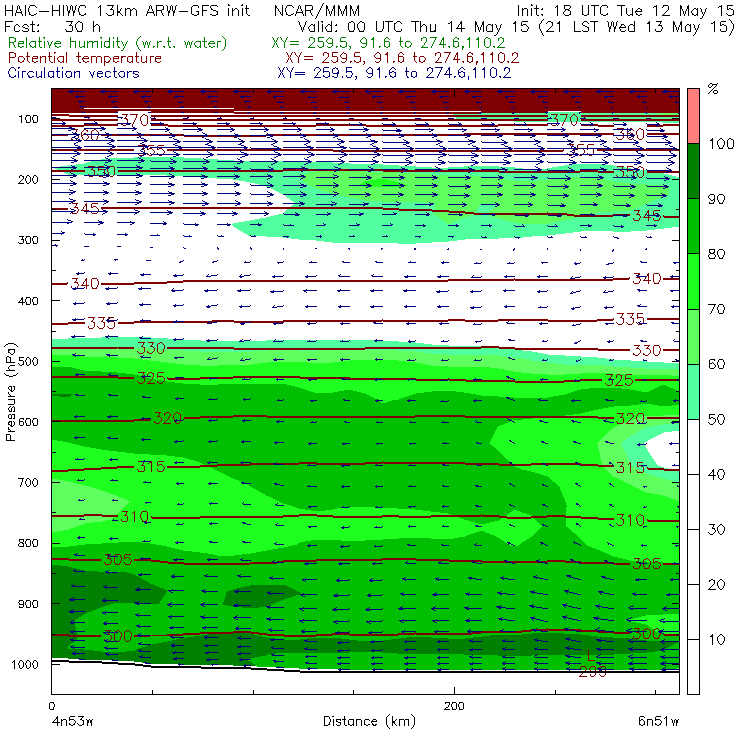
Task: Pick the 50–60% aquamarine colorbar segment
Action: coord(693,392)
